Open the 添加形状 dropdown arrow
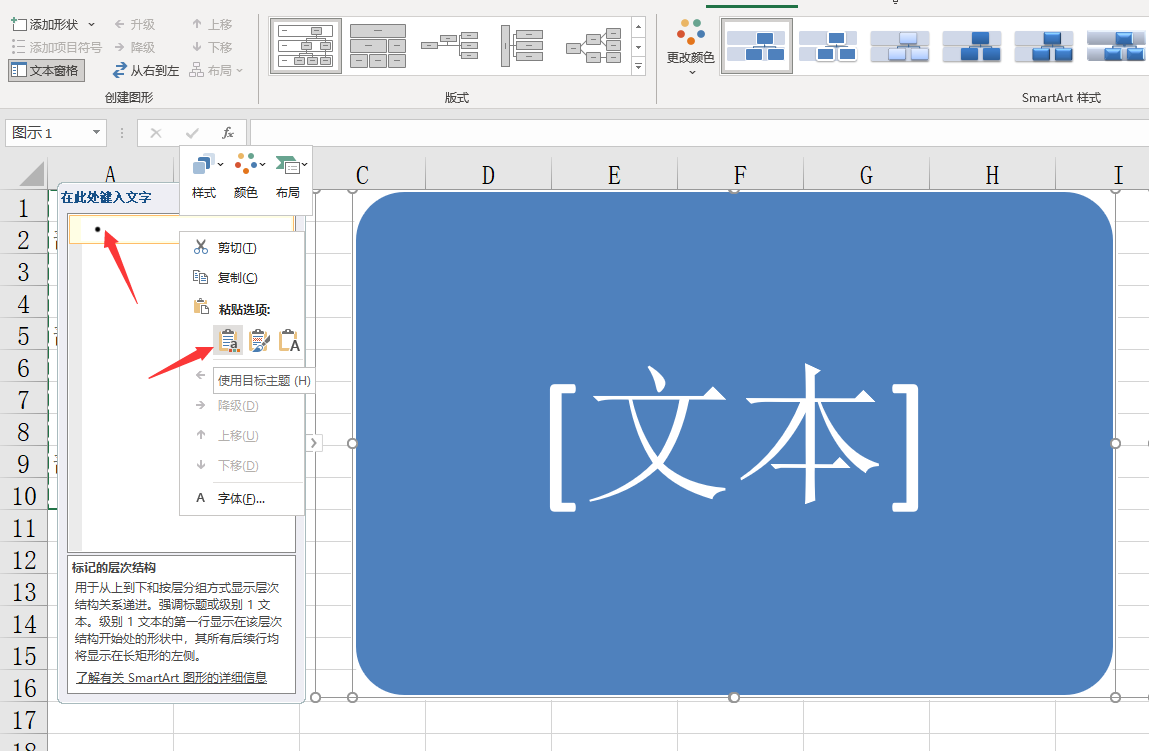 pyautogui.click(x=92, y=24)
